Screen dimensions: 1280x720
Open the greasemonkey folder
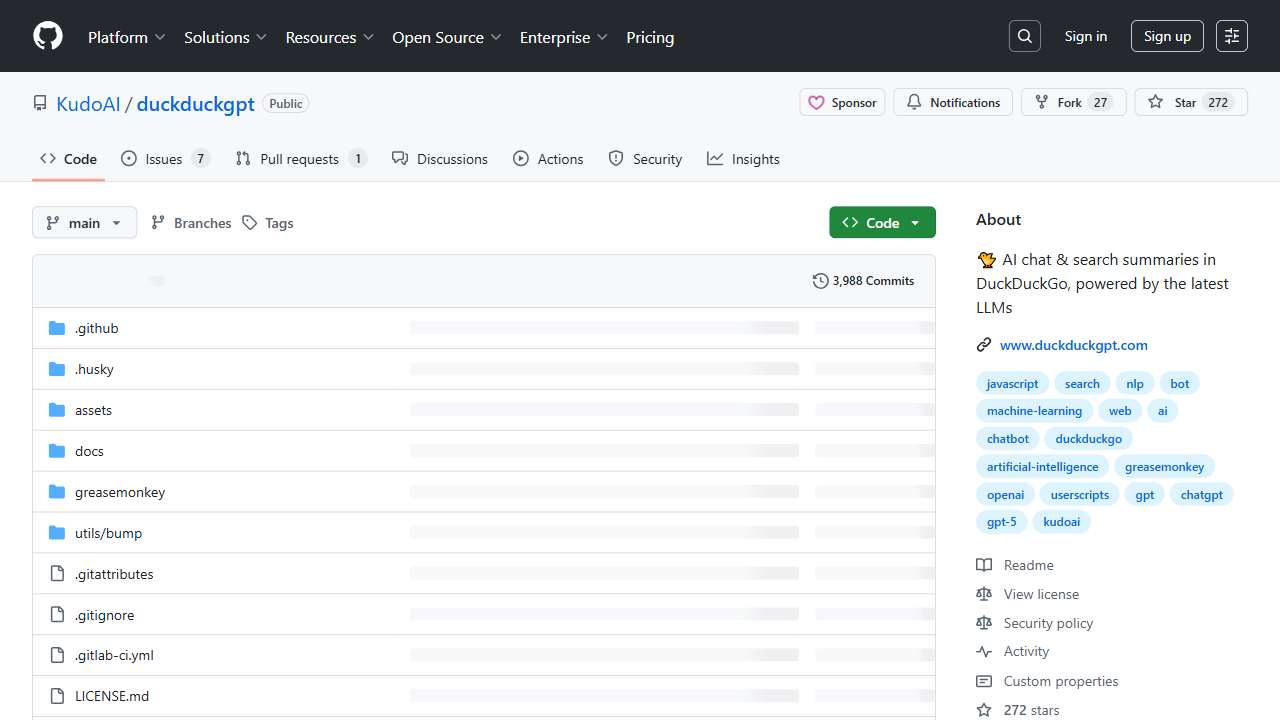tap(120, 492)
